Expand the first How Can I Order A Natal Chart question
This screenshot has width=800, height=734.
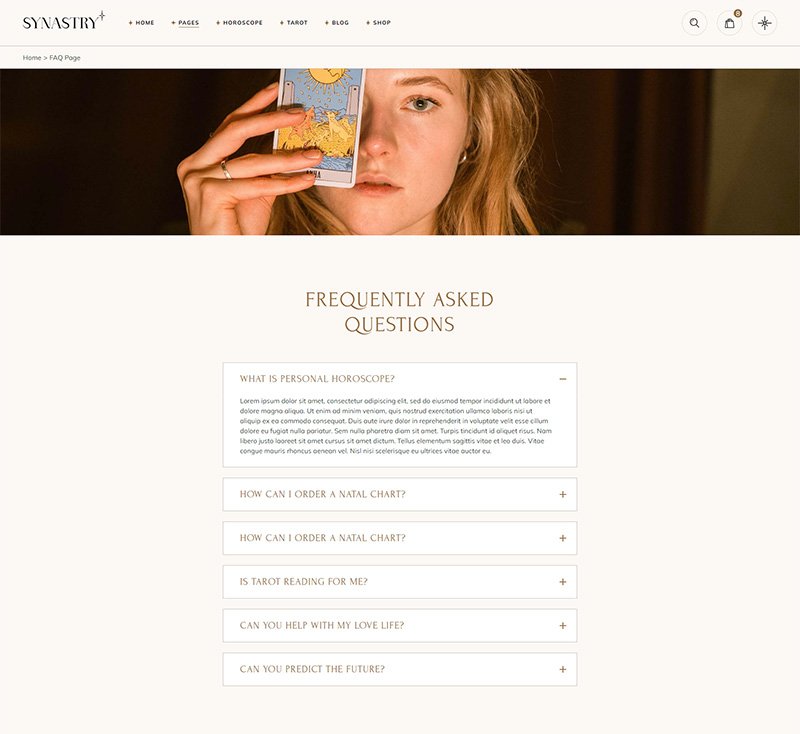pyautogui.click(x=399, y=494)
